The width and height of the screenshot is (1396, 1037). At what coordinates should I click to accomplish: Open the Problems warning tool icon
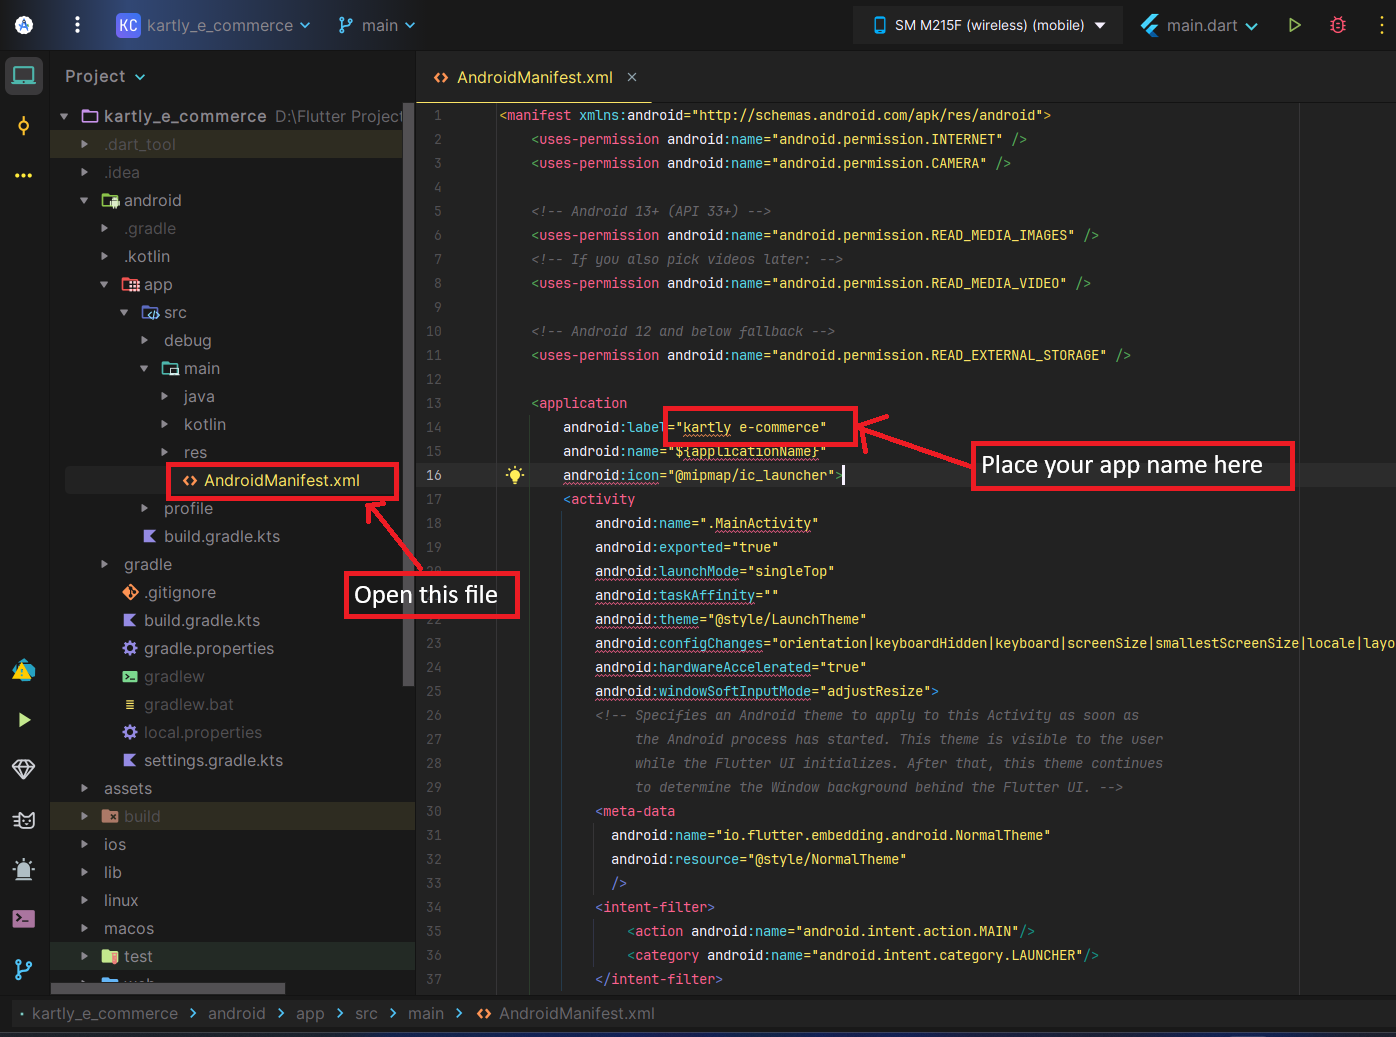click(x=24, y=670)
